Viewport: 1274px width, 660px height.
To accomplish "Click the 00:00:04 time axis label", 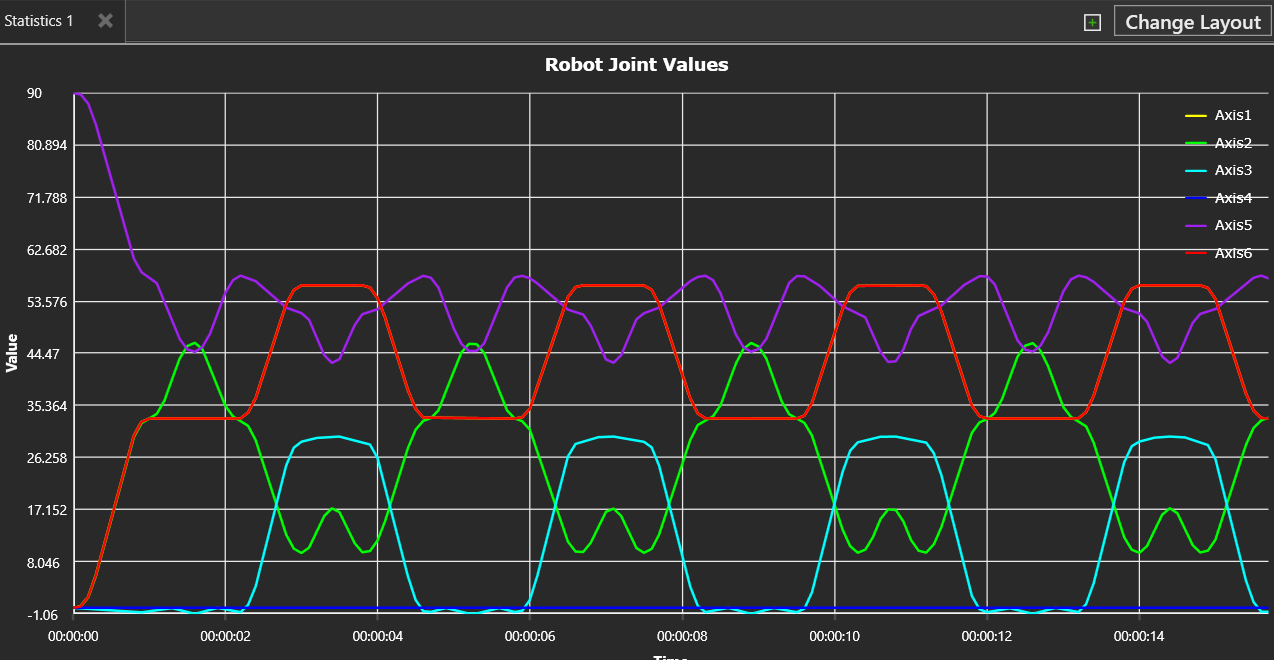I will [377, 635].
